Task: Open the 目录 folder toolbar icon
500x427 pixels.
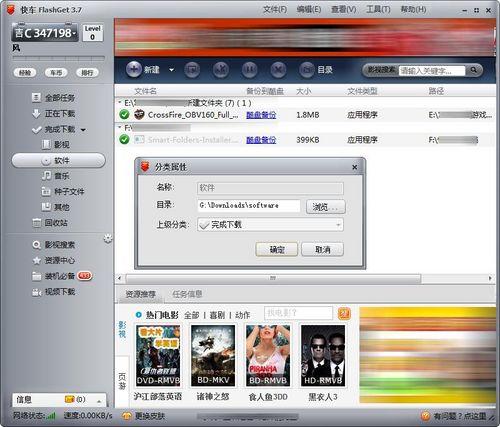Action: click(x=307, y=69)
